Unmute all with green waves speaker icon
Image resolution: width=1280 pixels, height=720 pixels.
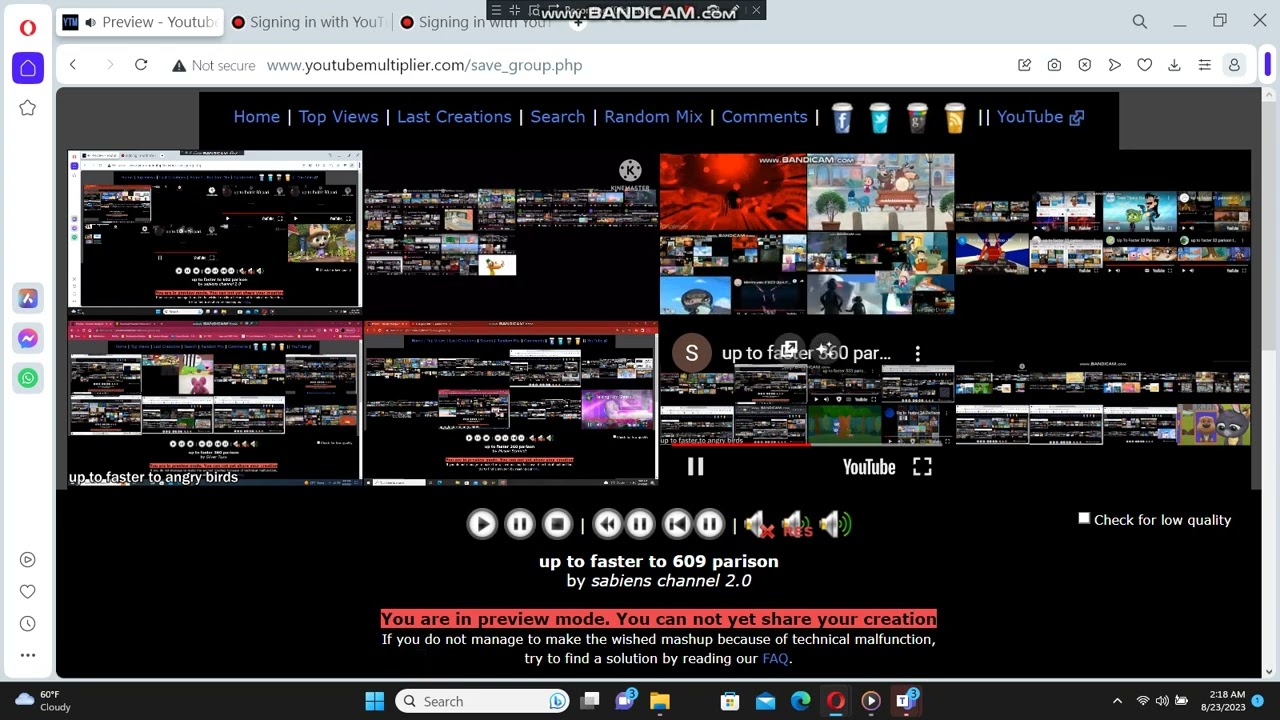click(x=834, y=524)
